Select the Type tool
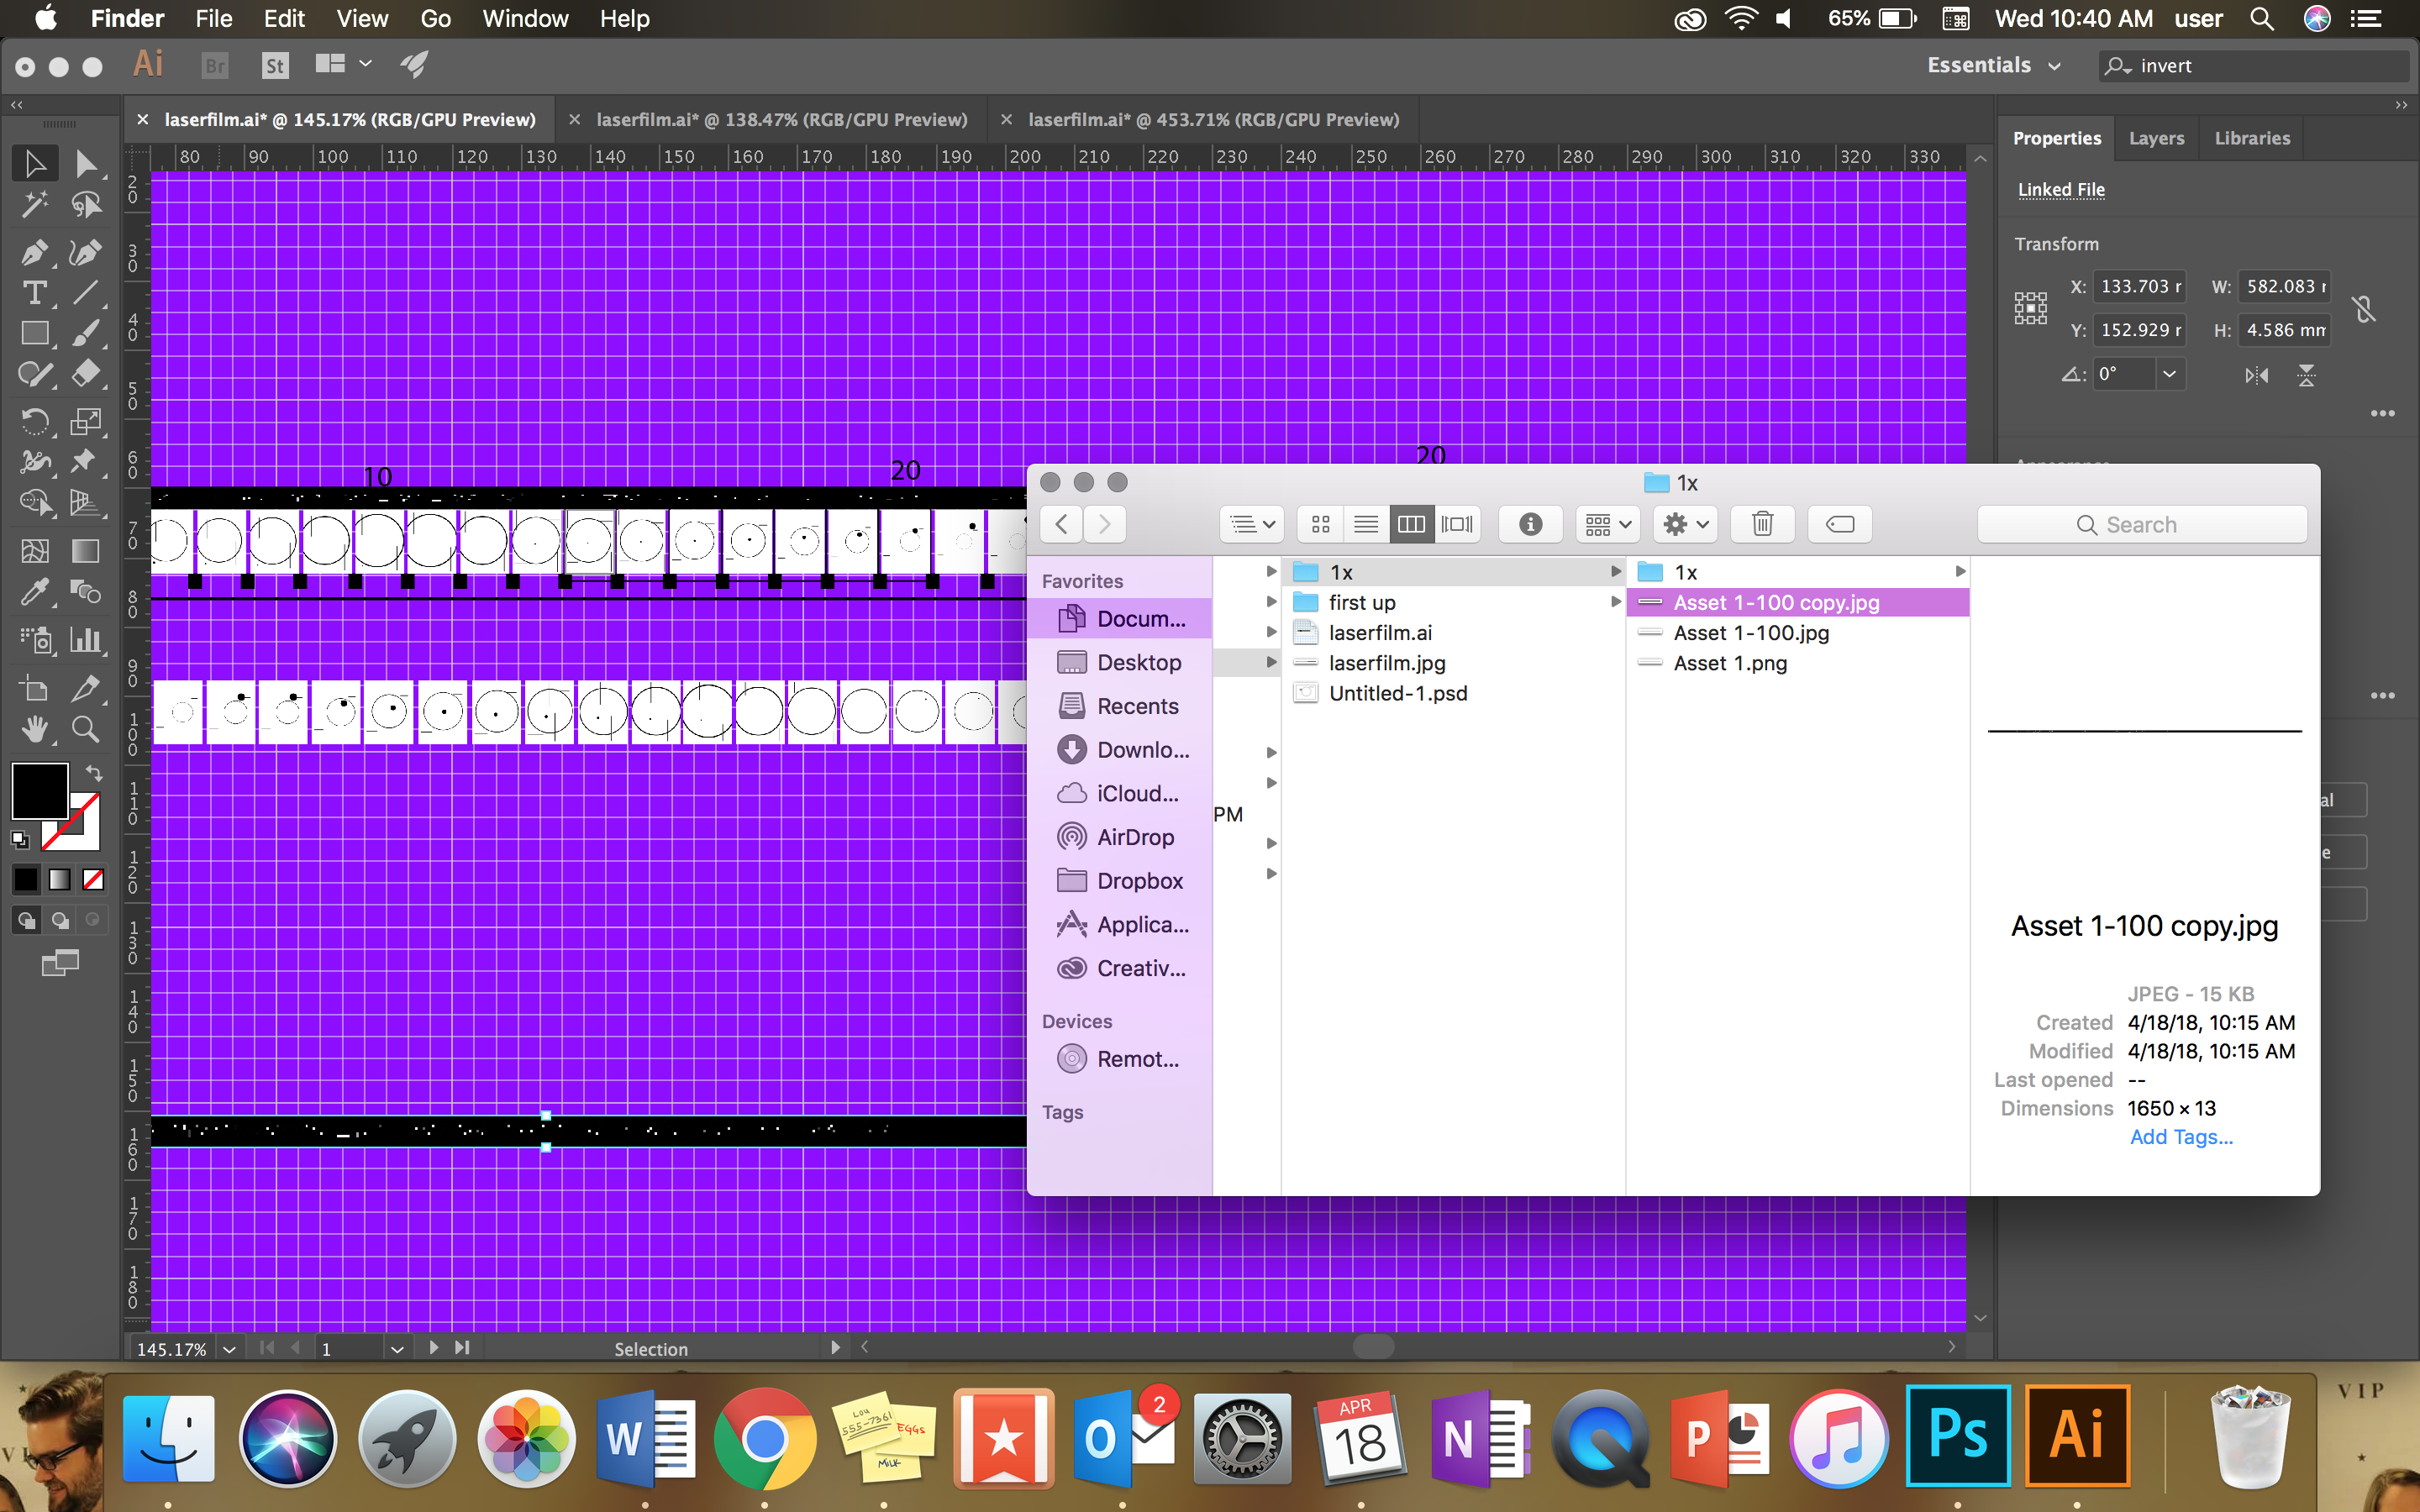The image size is (2420, 1512). click(36, 293)
